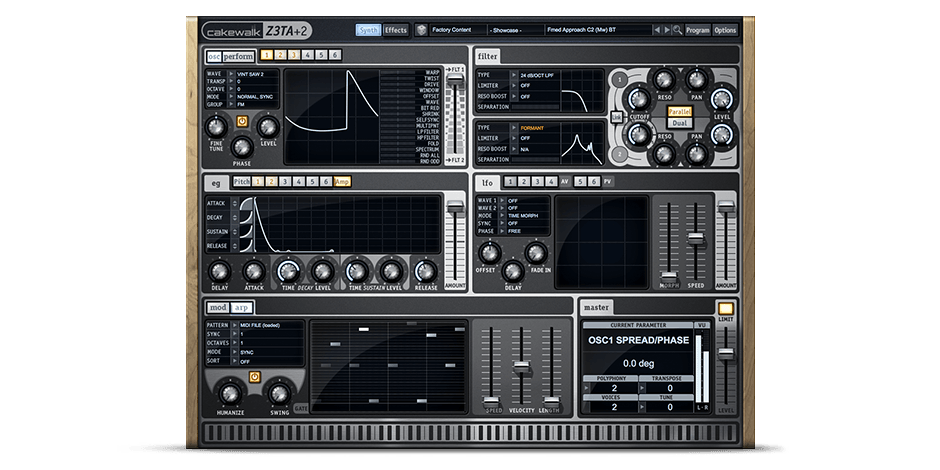Open arpeggiator Pattern dropdown arrow
Screen dimensions: 940x470
coord(234,326)
